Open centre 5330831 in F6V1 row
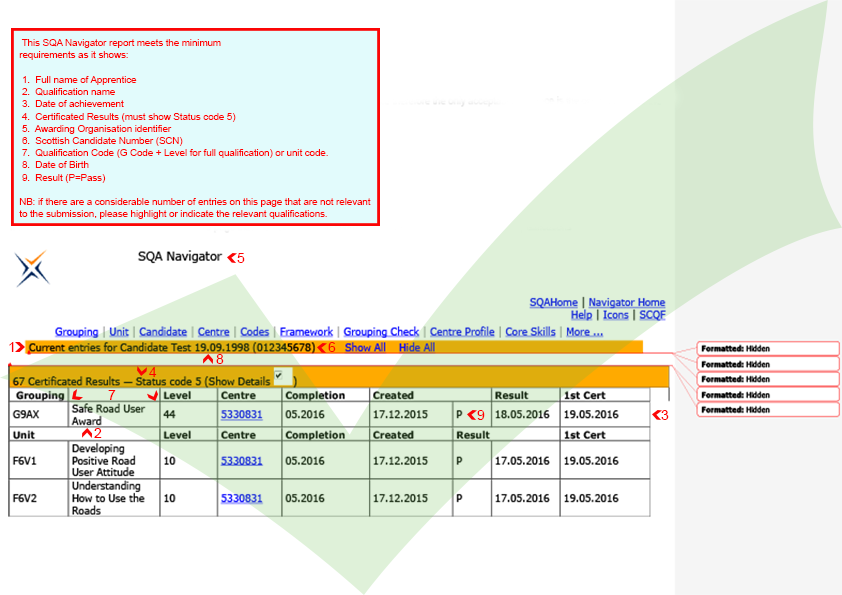This screenshot has height=595, width=842. tap(242, 461)
